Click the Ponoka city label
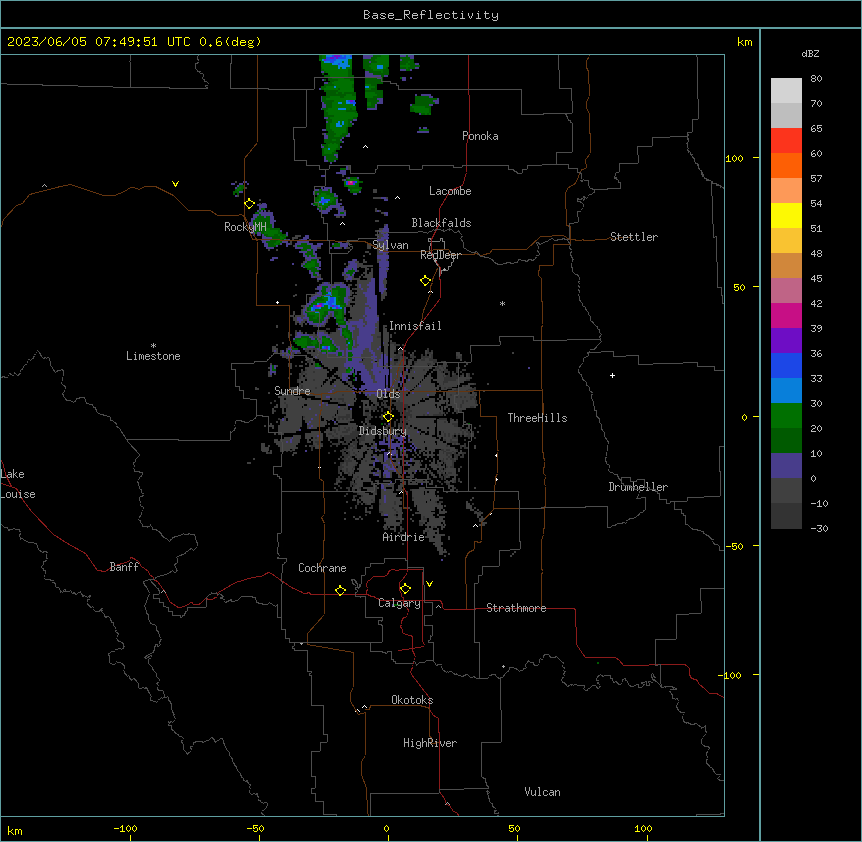Viewport: 862px width, 842px height. coord(480,136)
